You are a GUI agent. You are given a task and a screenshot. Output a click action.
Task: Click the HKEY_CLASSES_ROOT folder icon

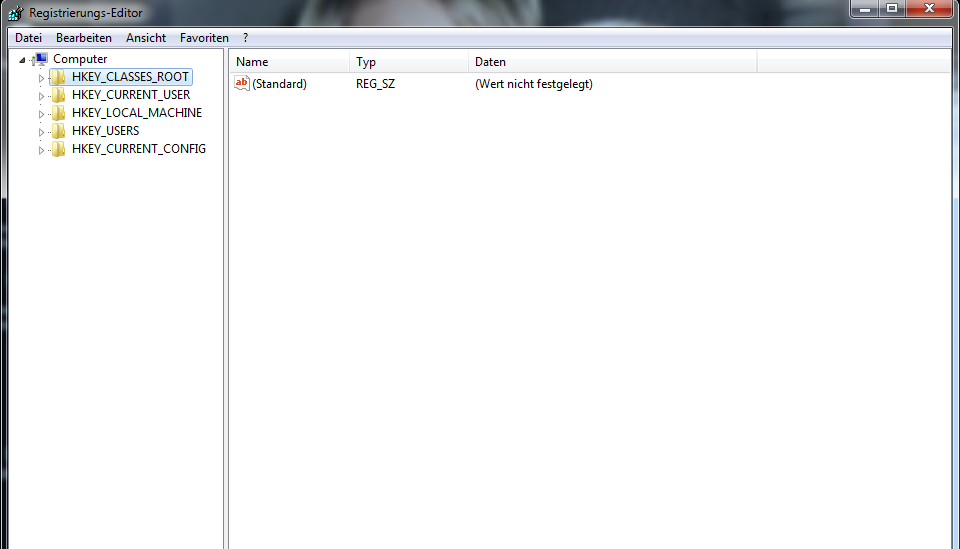[59, 77]
